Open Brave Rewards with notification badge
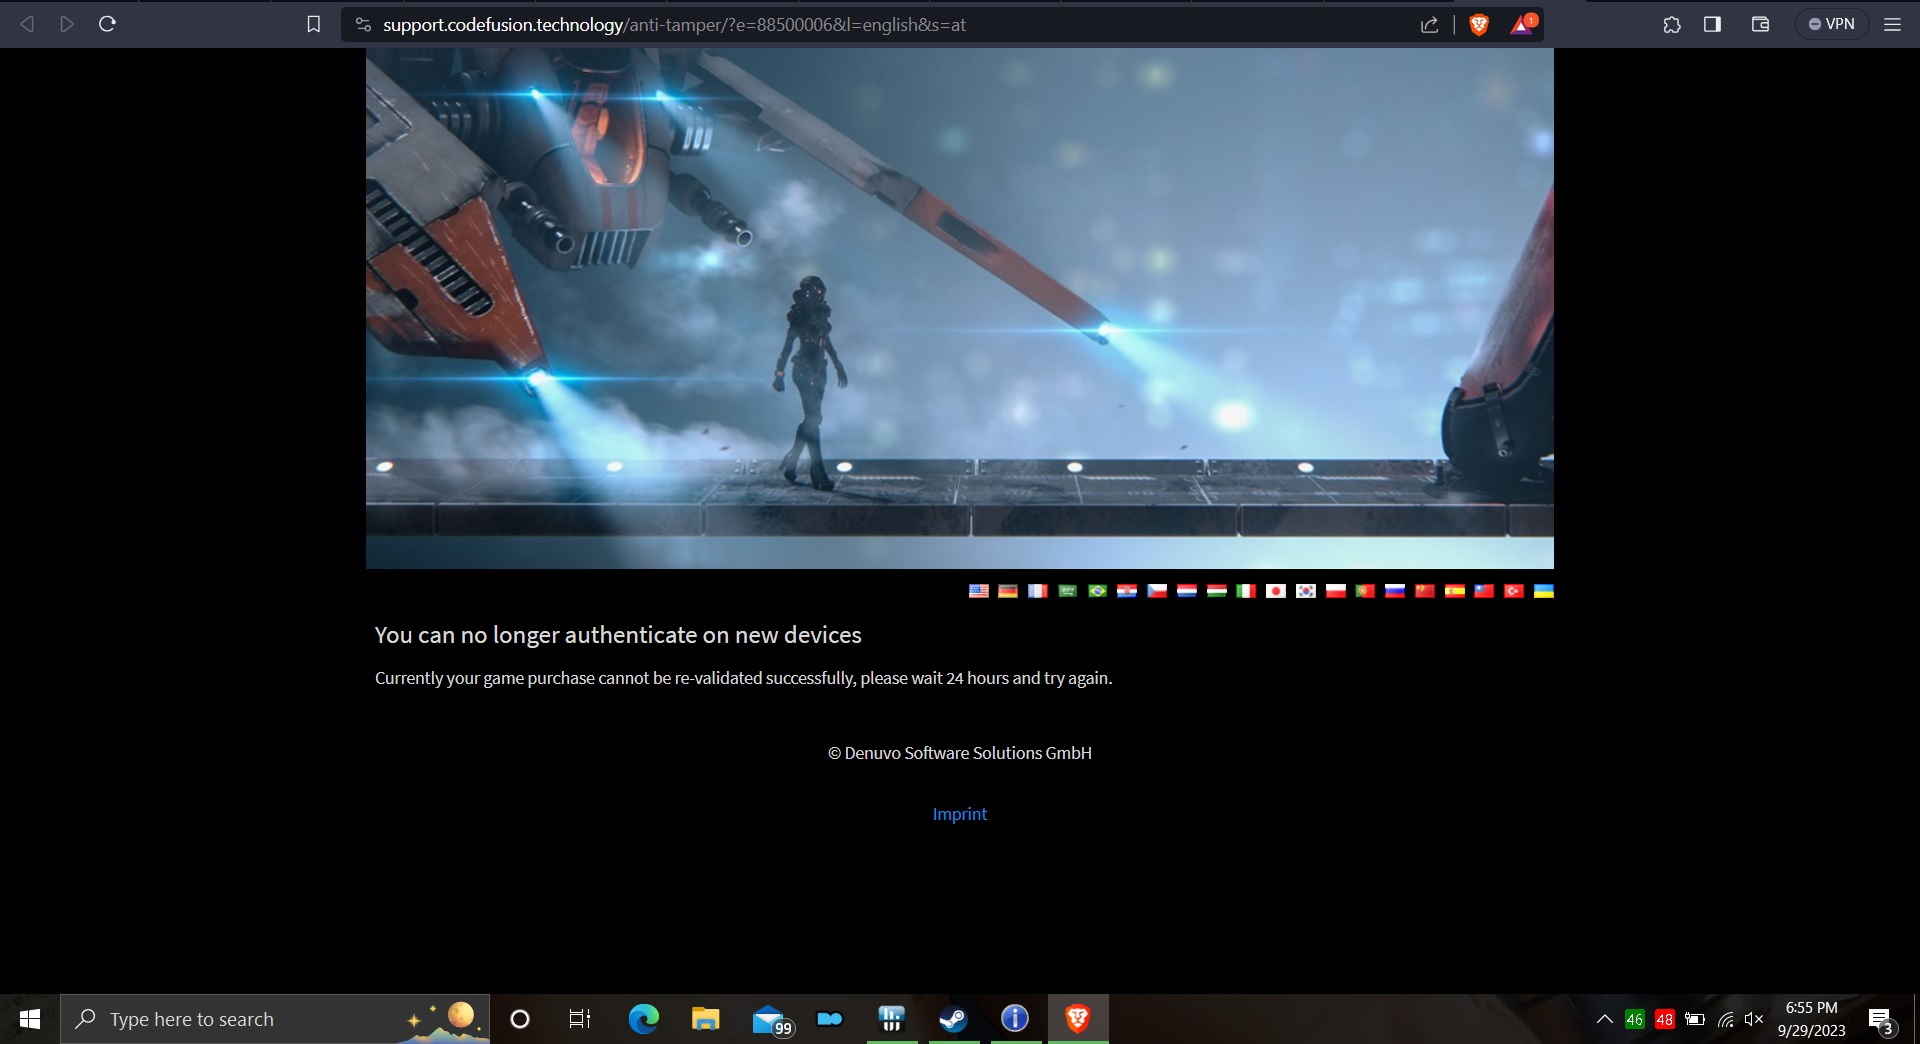Screen dimensions: 1920x1044 1521,24
